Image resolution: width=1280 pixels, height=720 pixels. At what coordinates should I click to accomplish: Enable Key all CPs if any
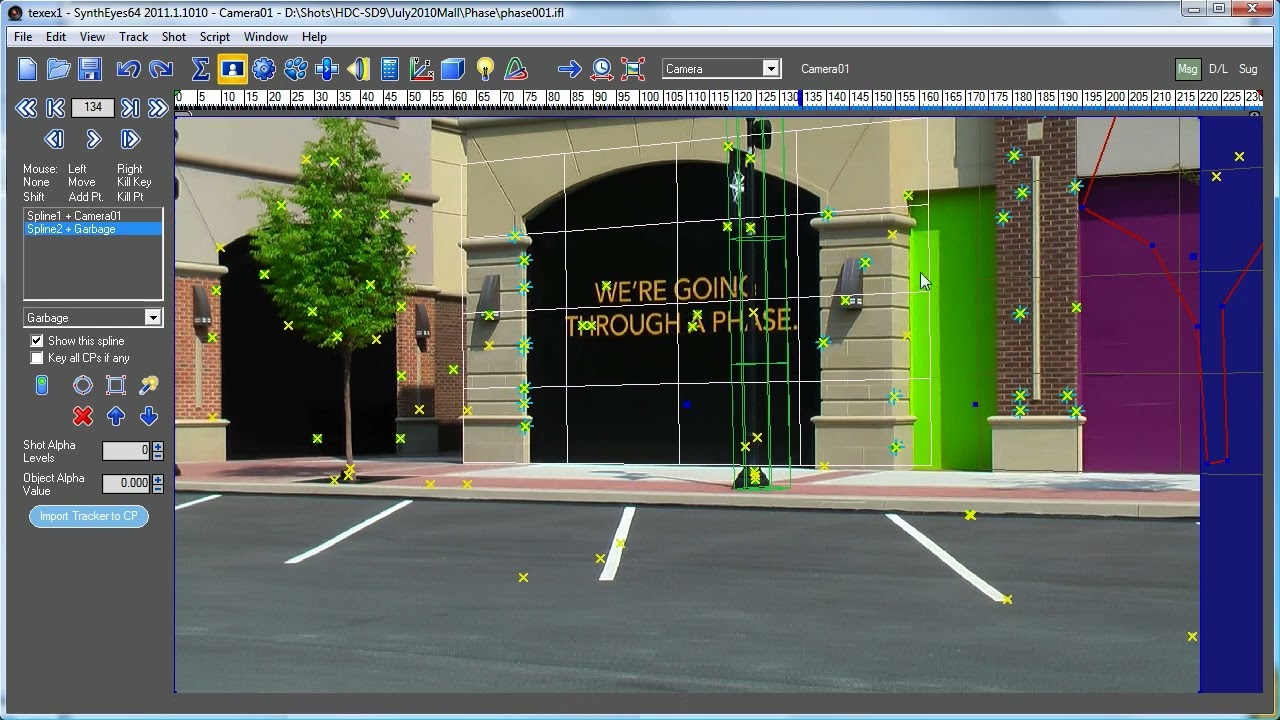pyautogui.click(x=37, y=358)
